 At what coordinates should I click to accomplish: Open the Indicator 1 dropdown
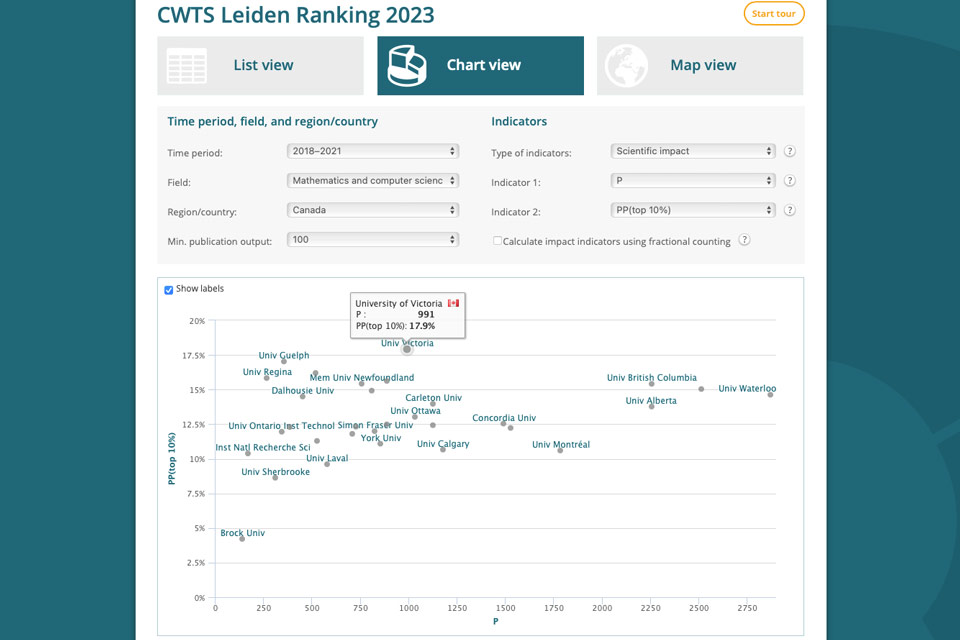[x=693, y=181]
